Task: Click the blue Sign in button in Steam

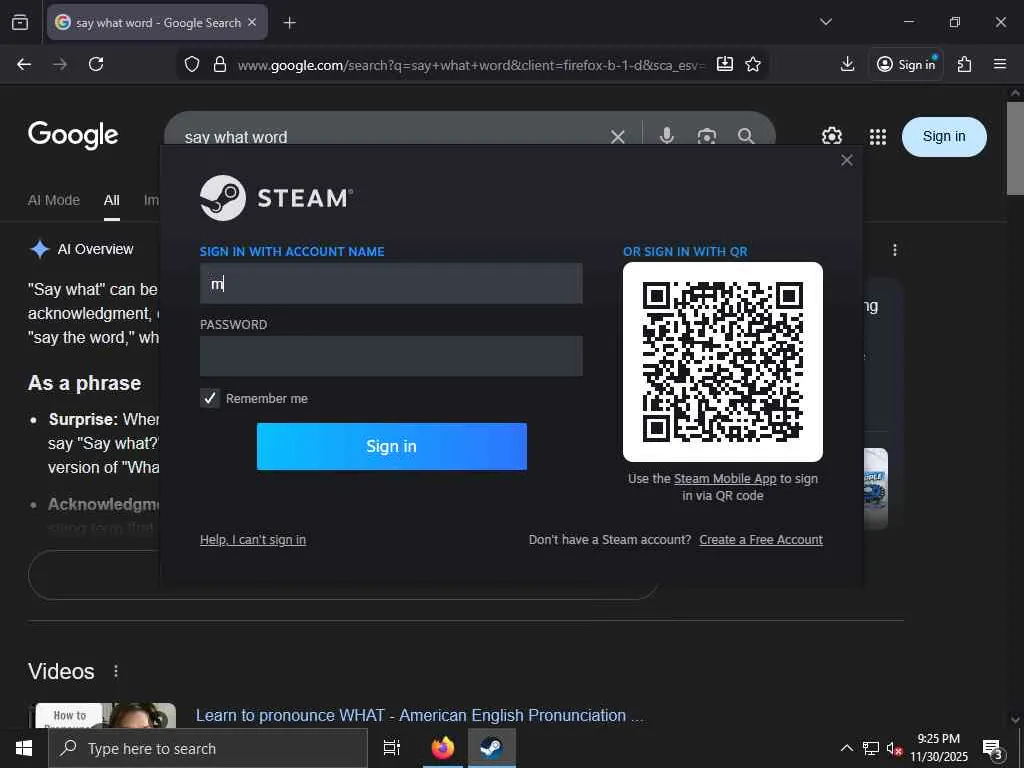Action: point(391,446)
